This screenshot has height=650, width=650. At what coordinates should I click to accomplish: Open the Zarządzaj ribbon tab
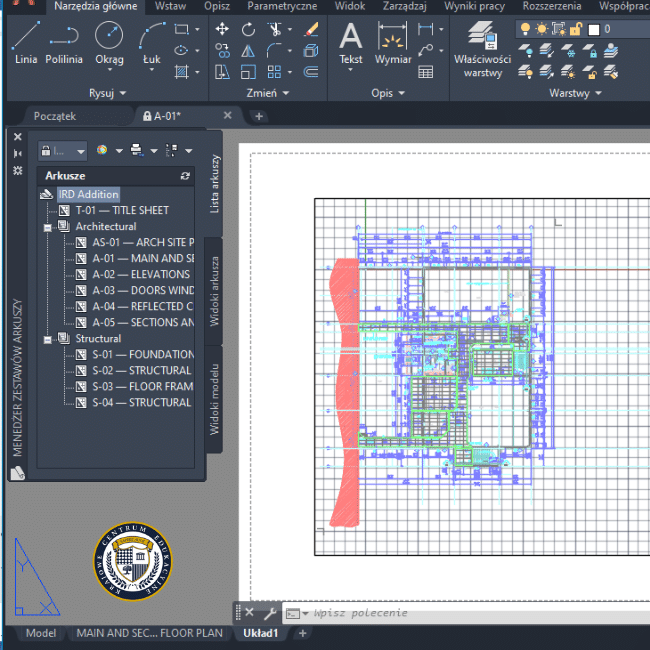point(405,6)
